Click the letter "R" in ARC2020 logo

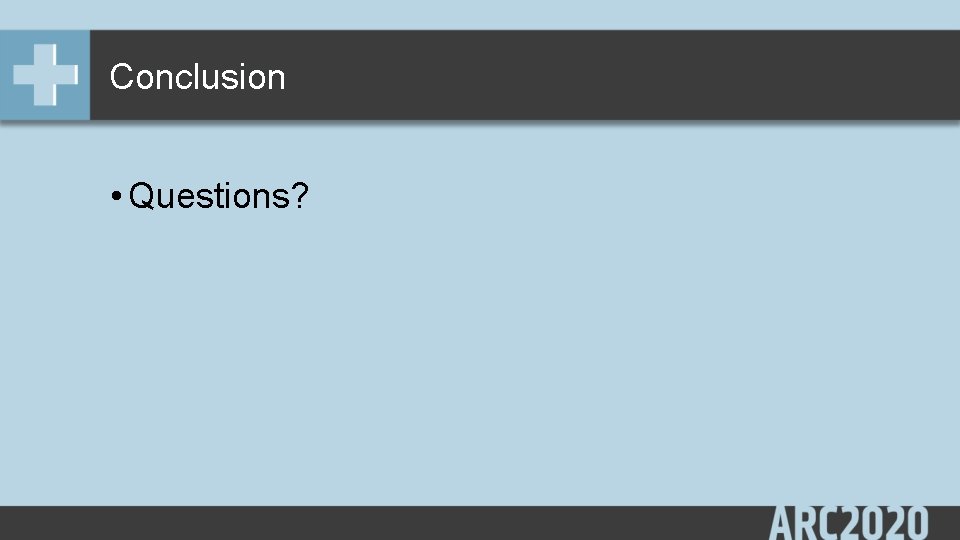coord(806,523)
